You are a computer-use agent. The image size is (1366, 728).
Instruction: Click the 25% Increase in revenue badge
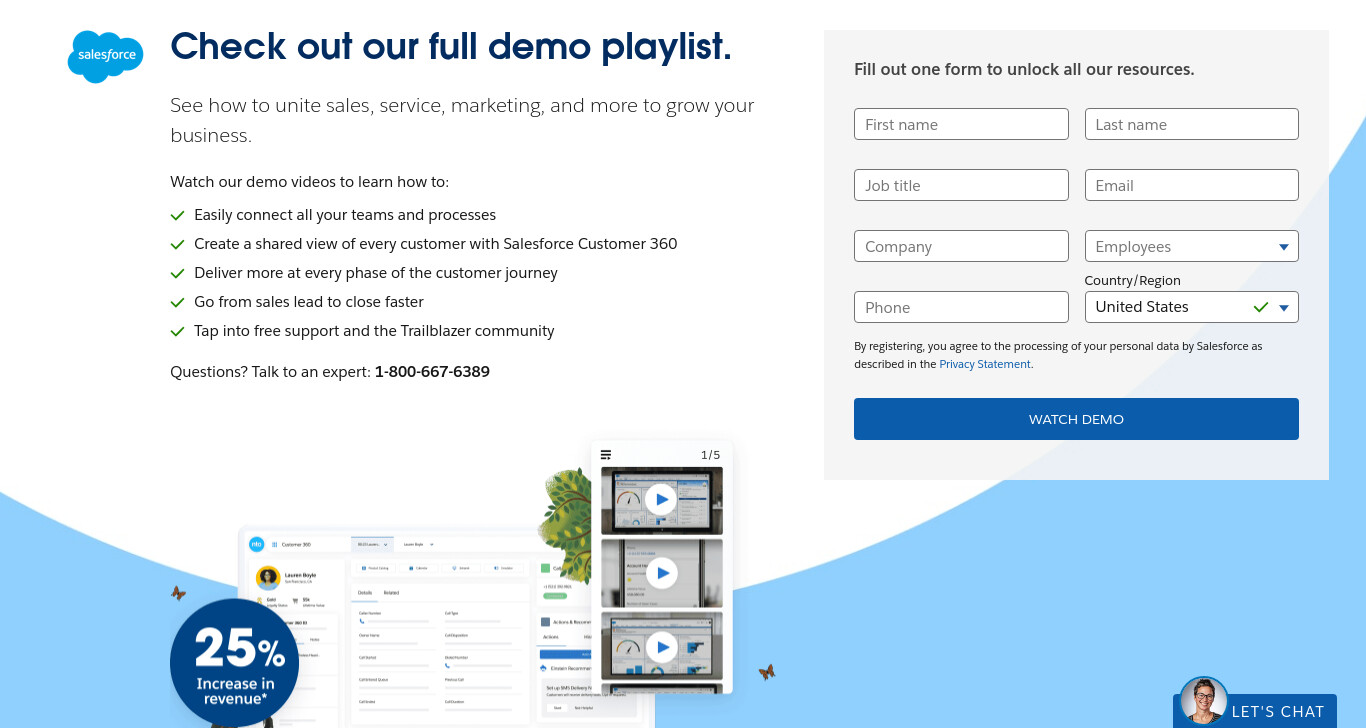tap(234, 662)
